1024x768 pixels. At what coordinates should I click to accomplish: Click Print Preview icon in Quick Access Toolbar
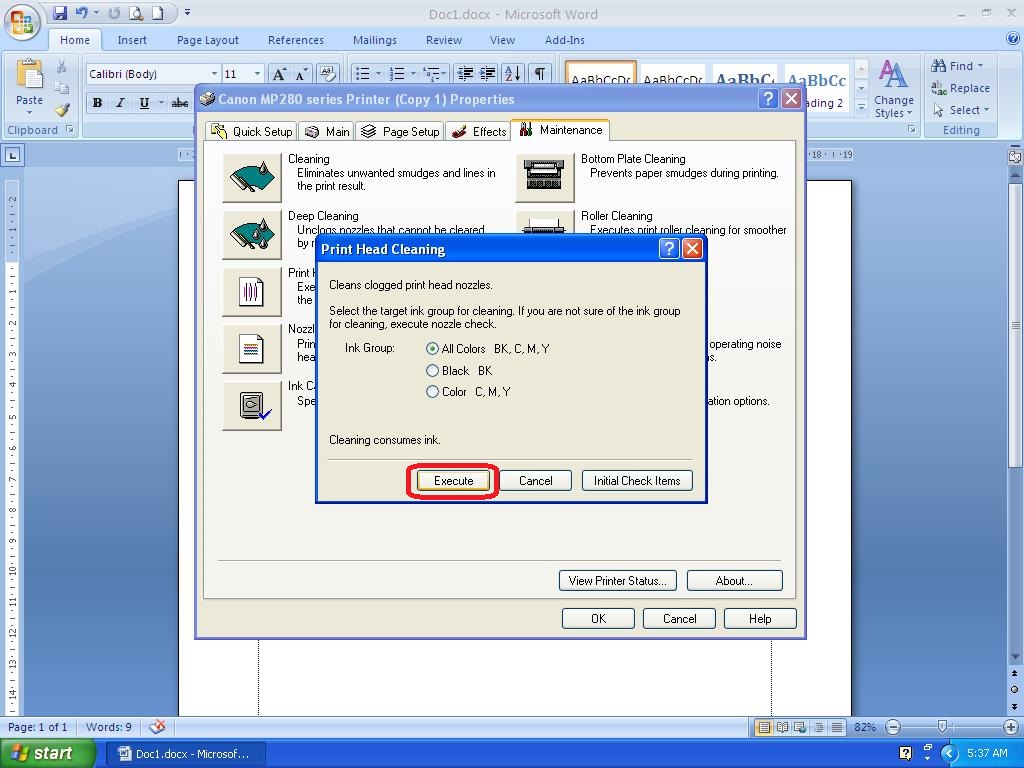(136, 12)
